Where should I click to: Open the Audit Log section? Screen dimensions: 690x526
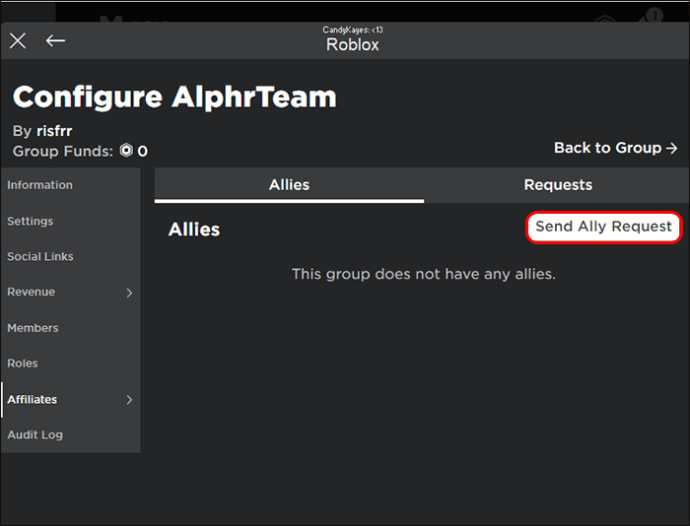coord(70,435)
